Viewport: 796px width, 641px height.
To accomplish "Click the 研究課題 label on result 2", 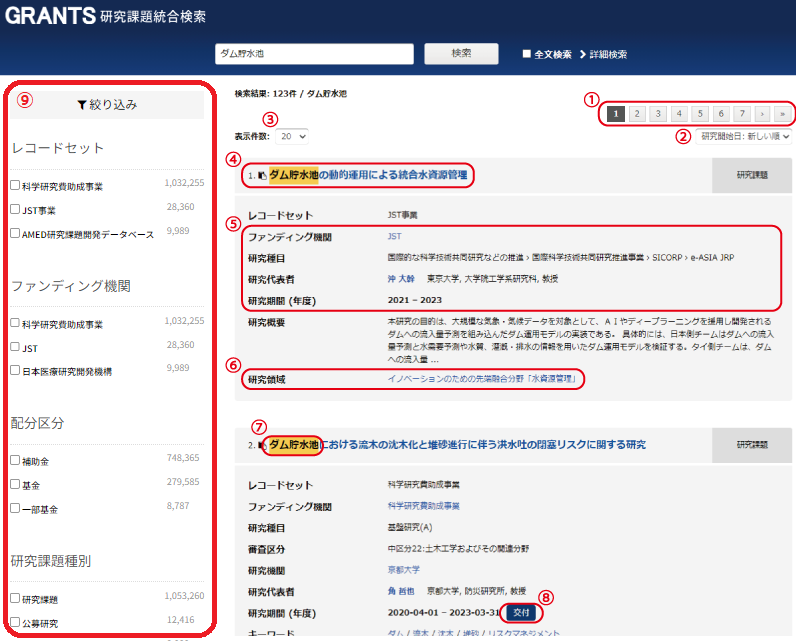I will click(752, 445).
